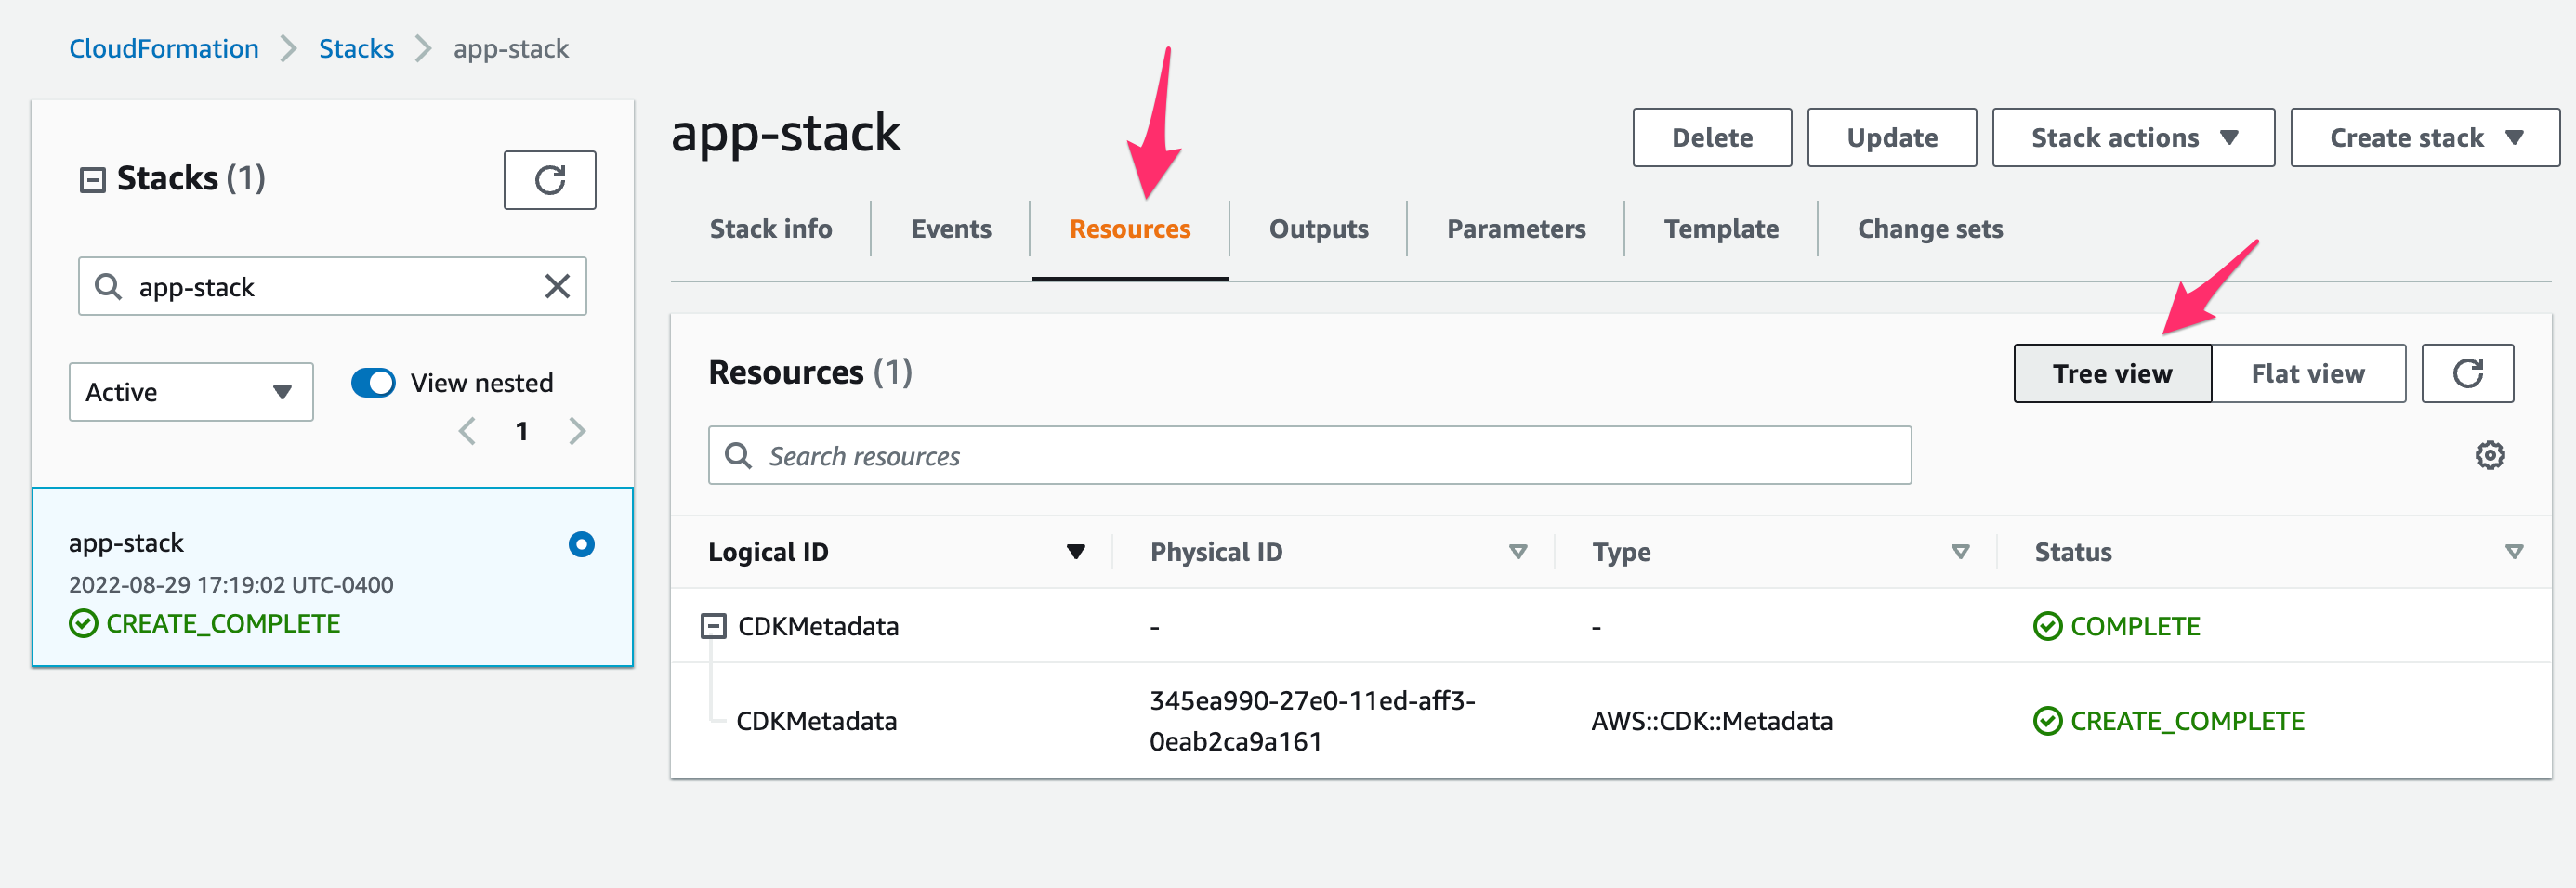Viewport: 2576px width, 888px height.
Task: Open resources table settings gear
Action: click(x=2490, y=455)
